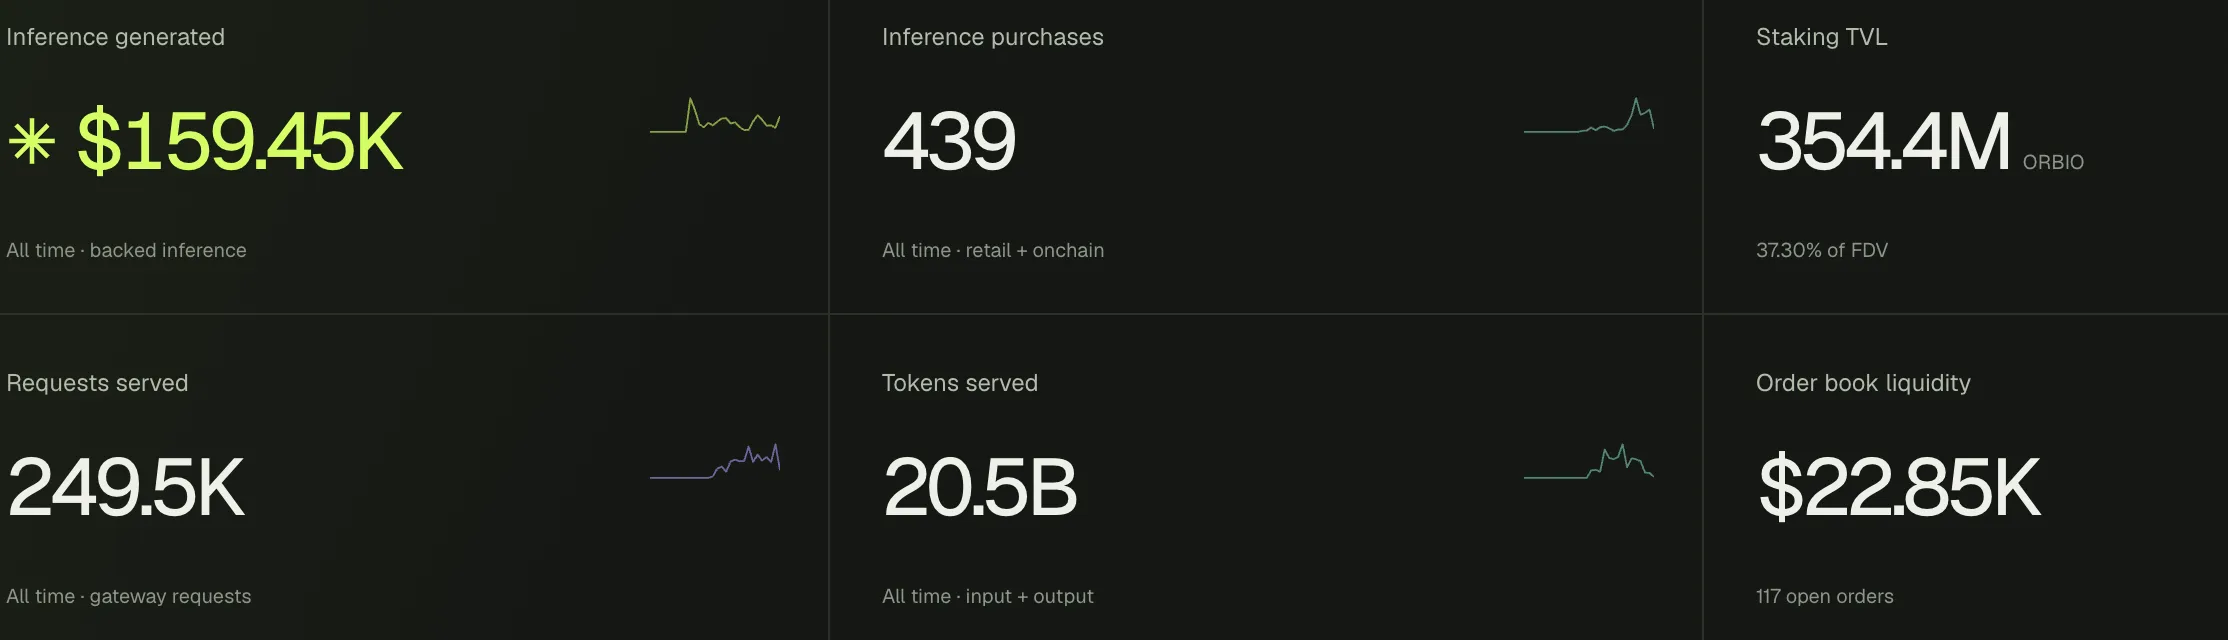The image size is (2228, 640).
Task: Open the Inference generated sparkline chart
Action: (715, 116)
